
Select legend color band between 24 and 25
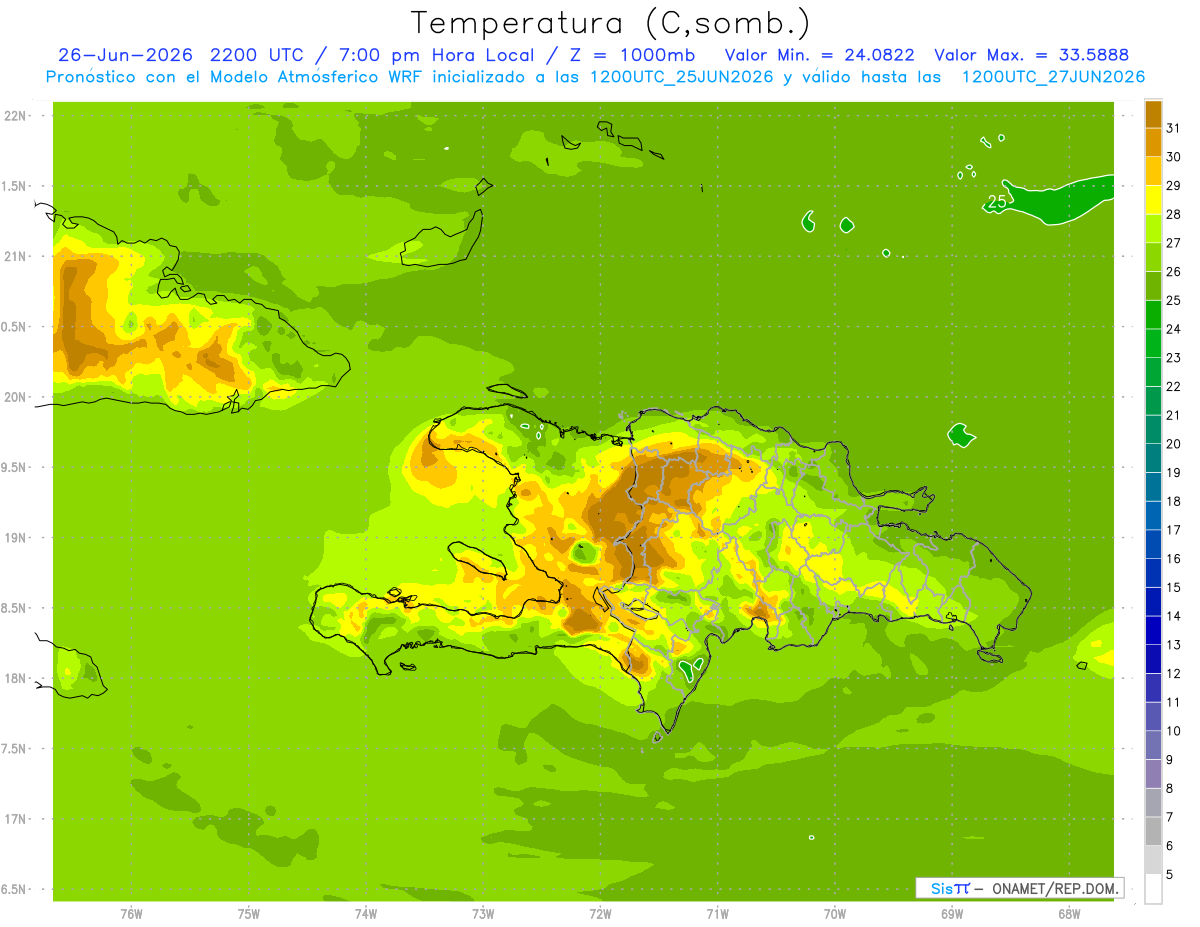(x=1153, y=315)
